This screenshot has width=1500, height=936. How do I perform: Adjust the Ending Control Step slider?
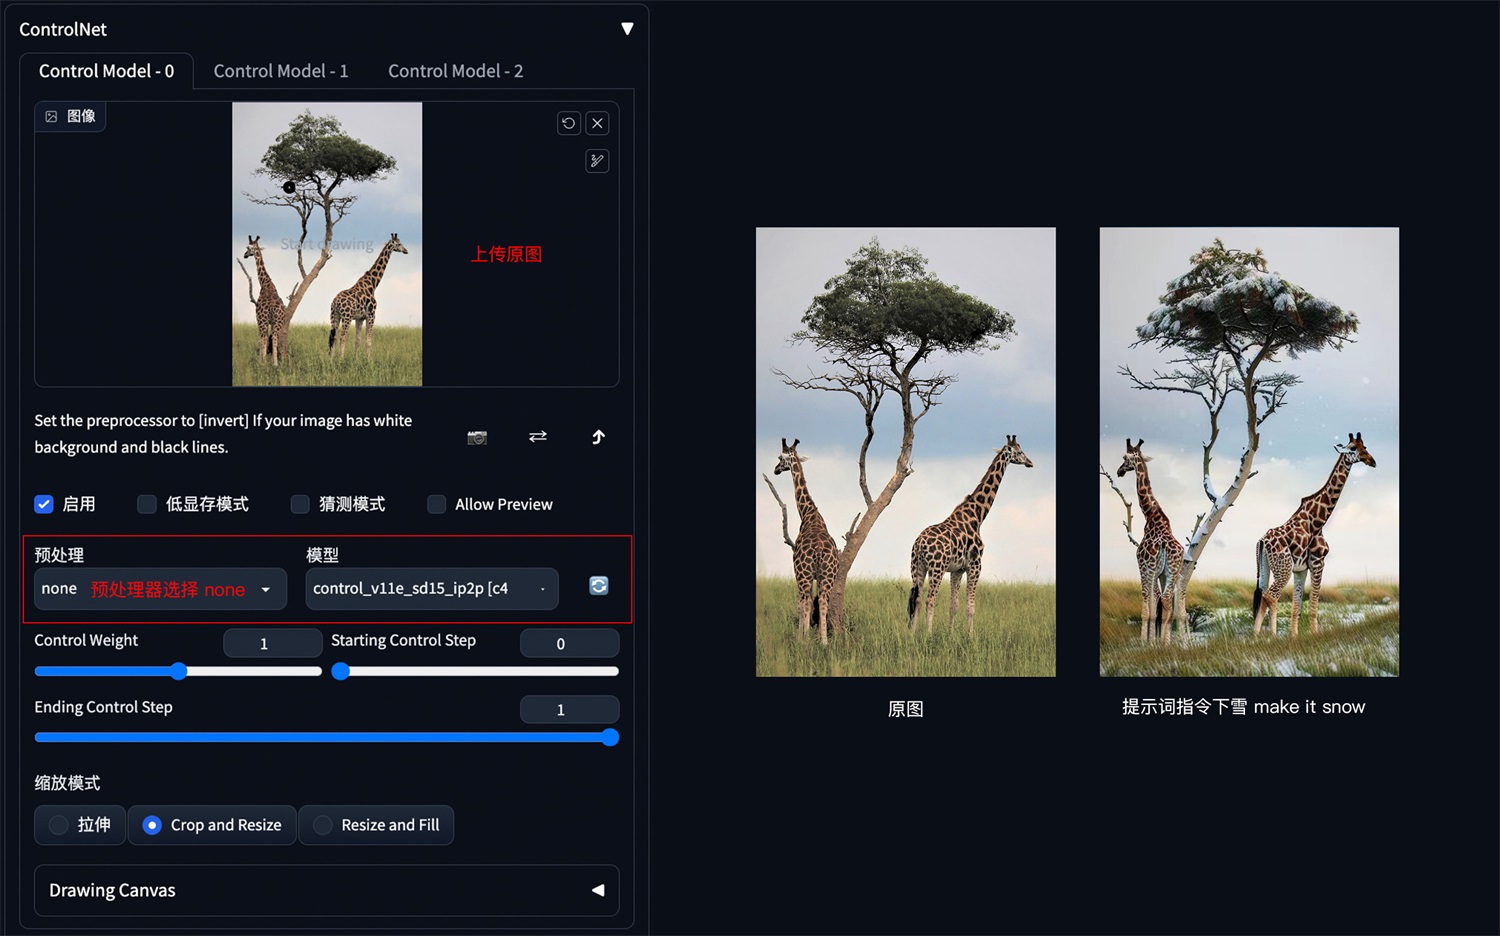click(x=327, y=737)
